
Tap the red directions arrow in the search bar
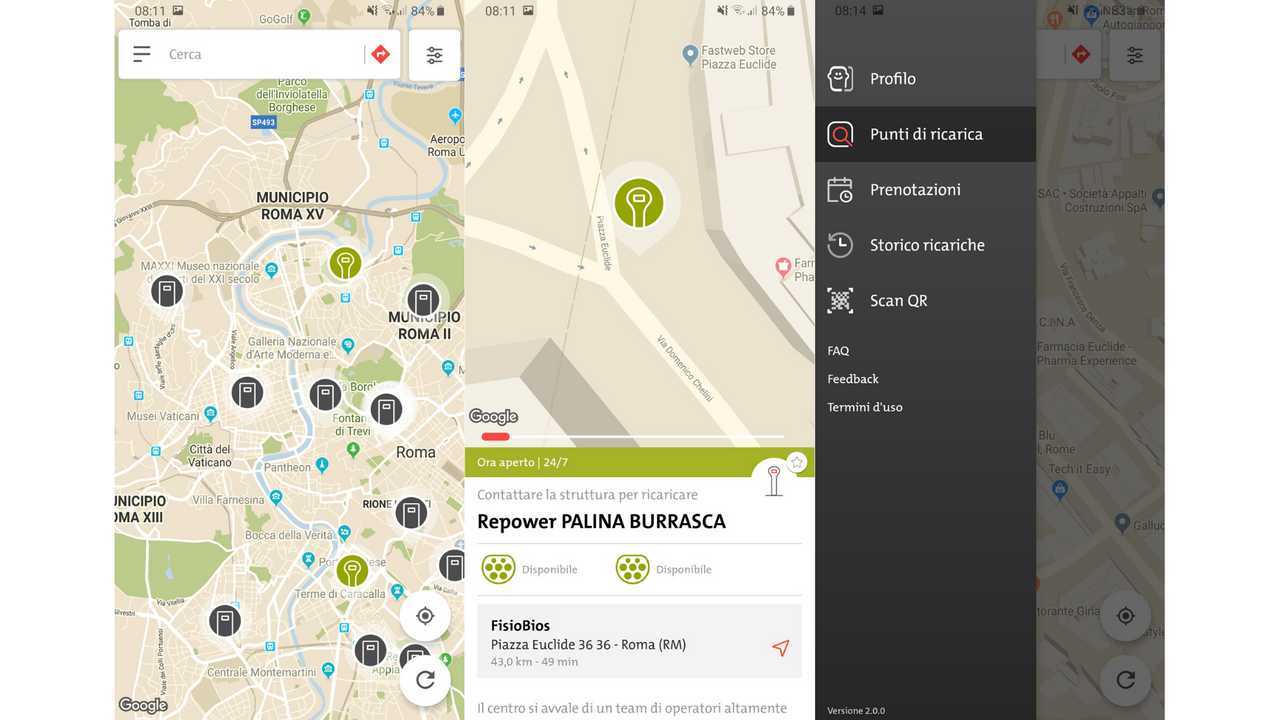[x=380, y=54]
